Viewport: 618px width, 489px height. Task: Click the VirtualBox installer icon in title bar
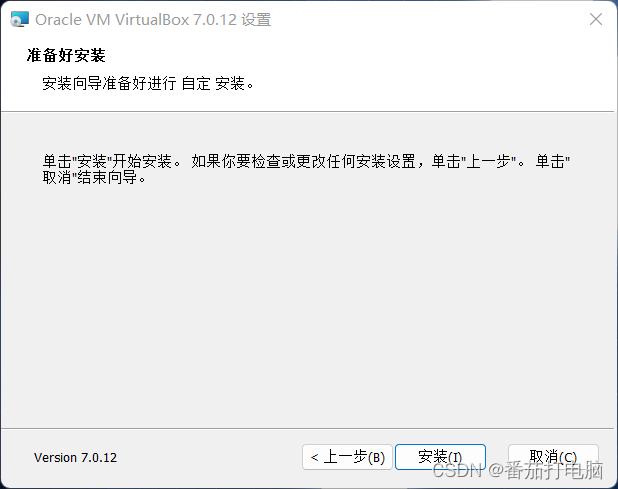pos(19,19)
